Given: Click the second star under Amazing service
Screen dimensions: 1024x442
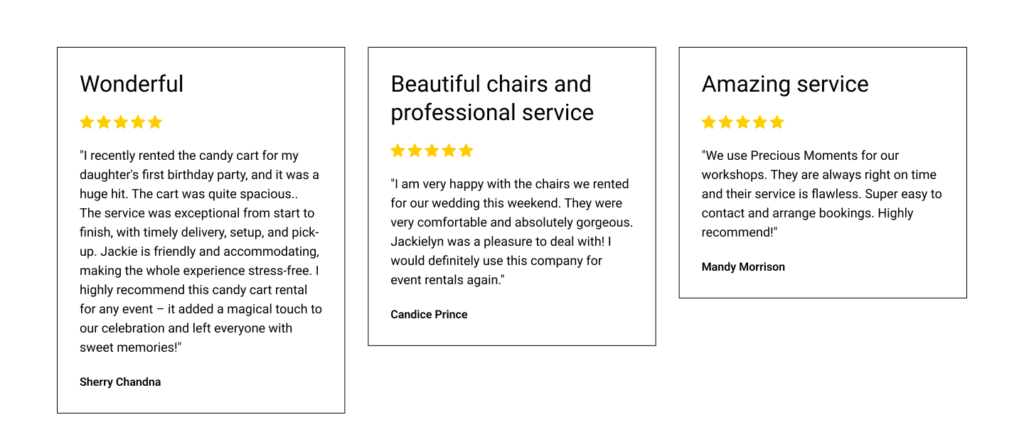Looking at the screenshot, I should coord(726,122).
